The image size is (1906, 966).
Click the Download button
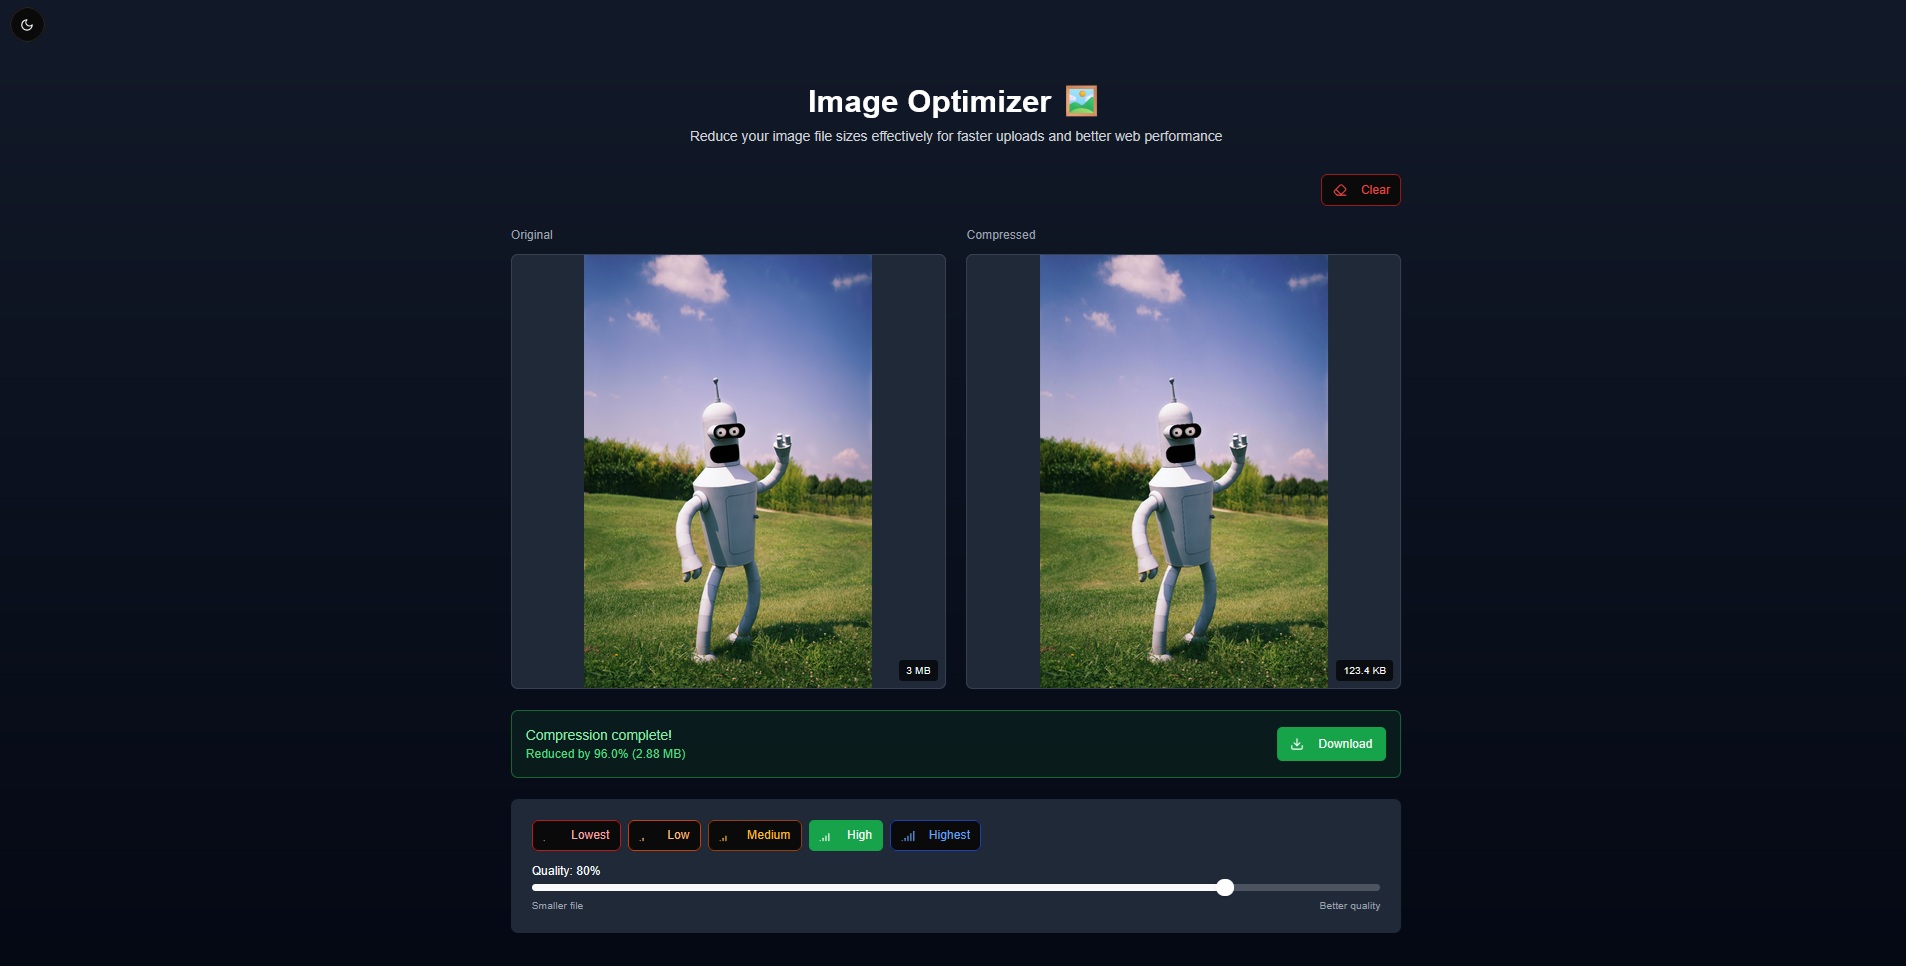pos(1331,744)
